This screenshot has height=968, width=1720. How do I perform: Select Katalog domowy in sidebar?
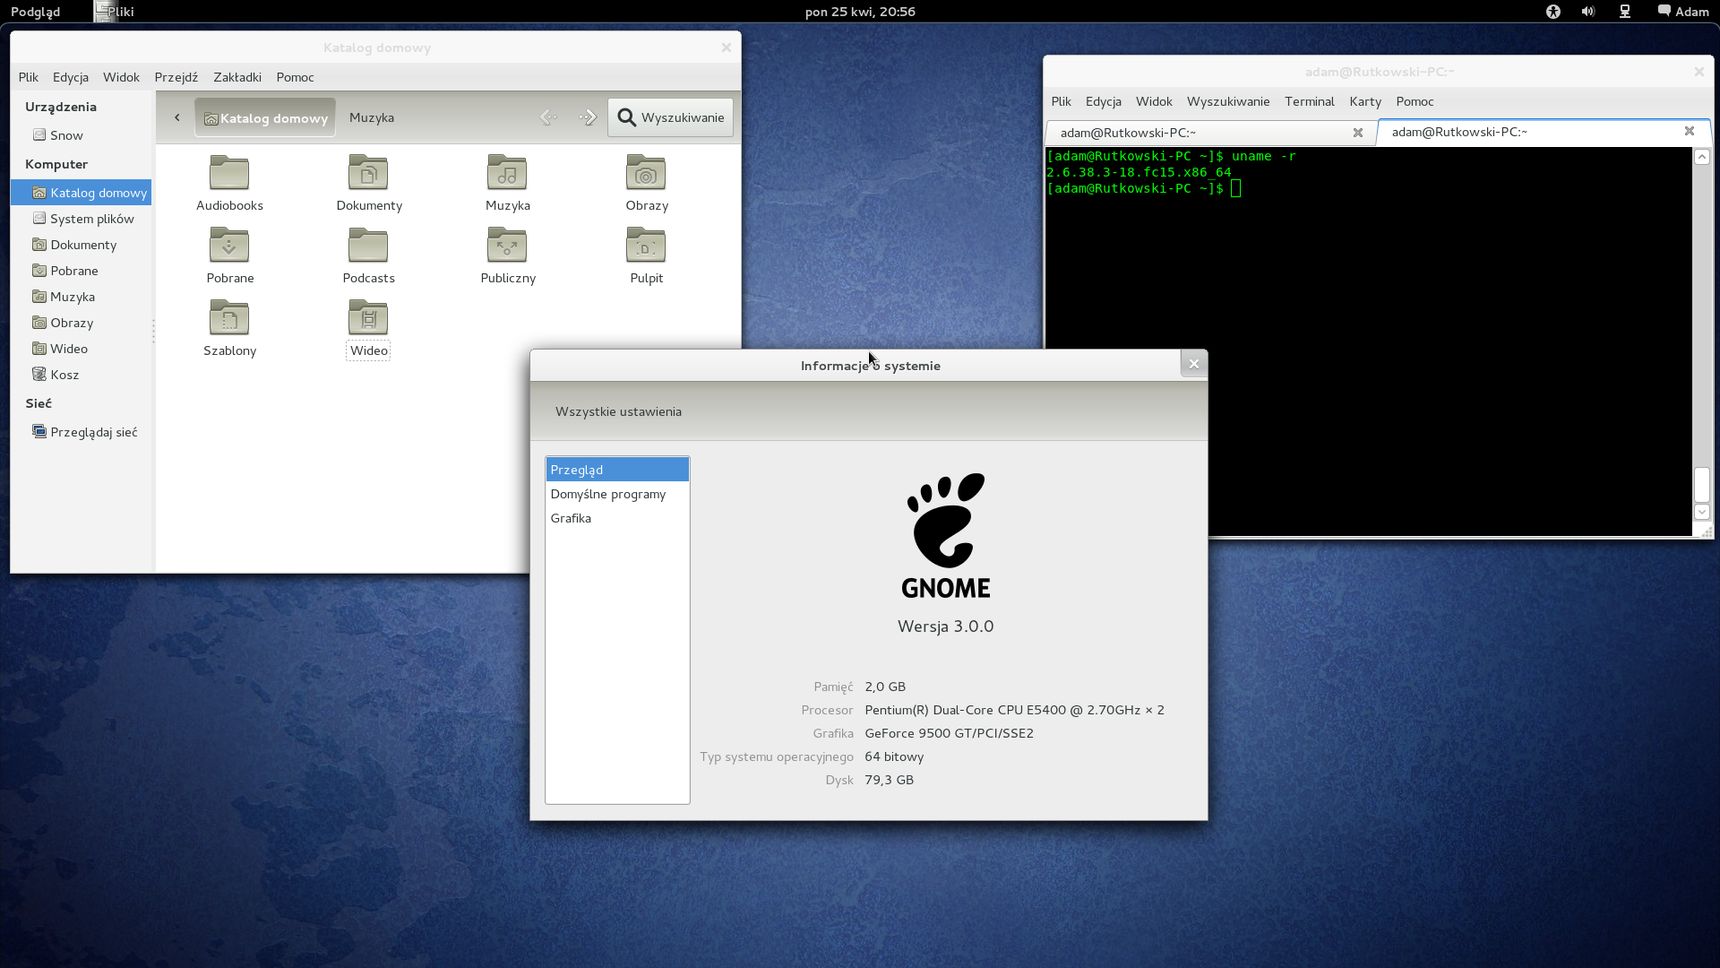click(81, 192)
